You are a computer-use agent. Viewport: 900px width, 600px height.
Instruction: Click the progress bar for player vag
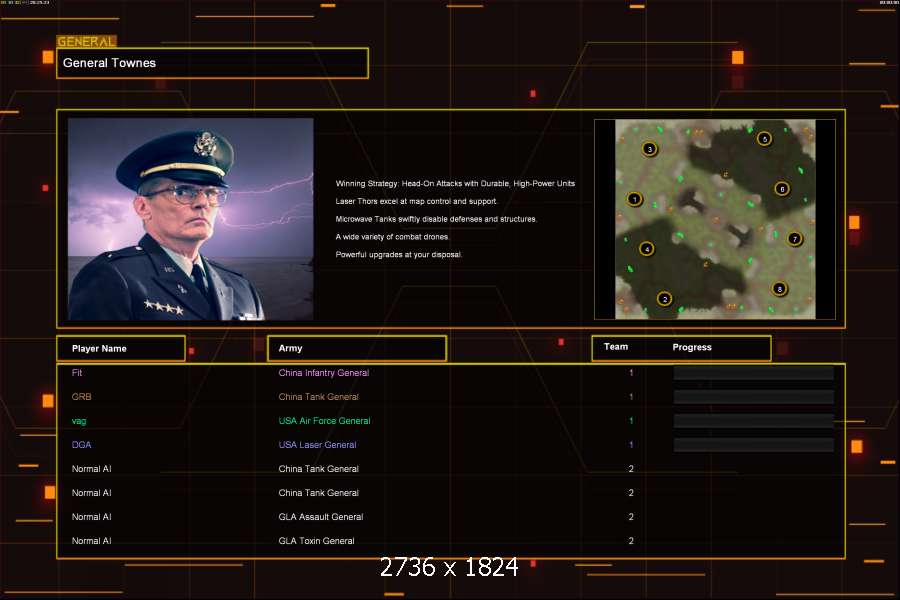[x=754, y=421]
